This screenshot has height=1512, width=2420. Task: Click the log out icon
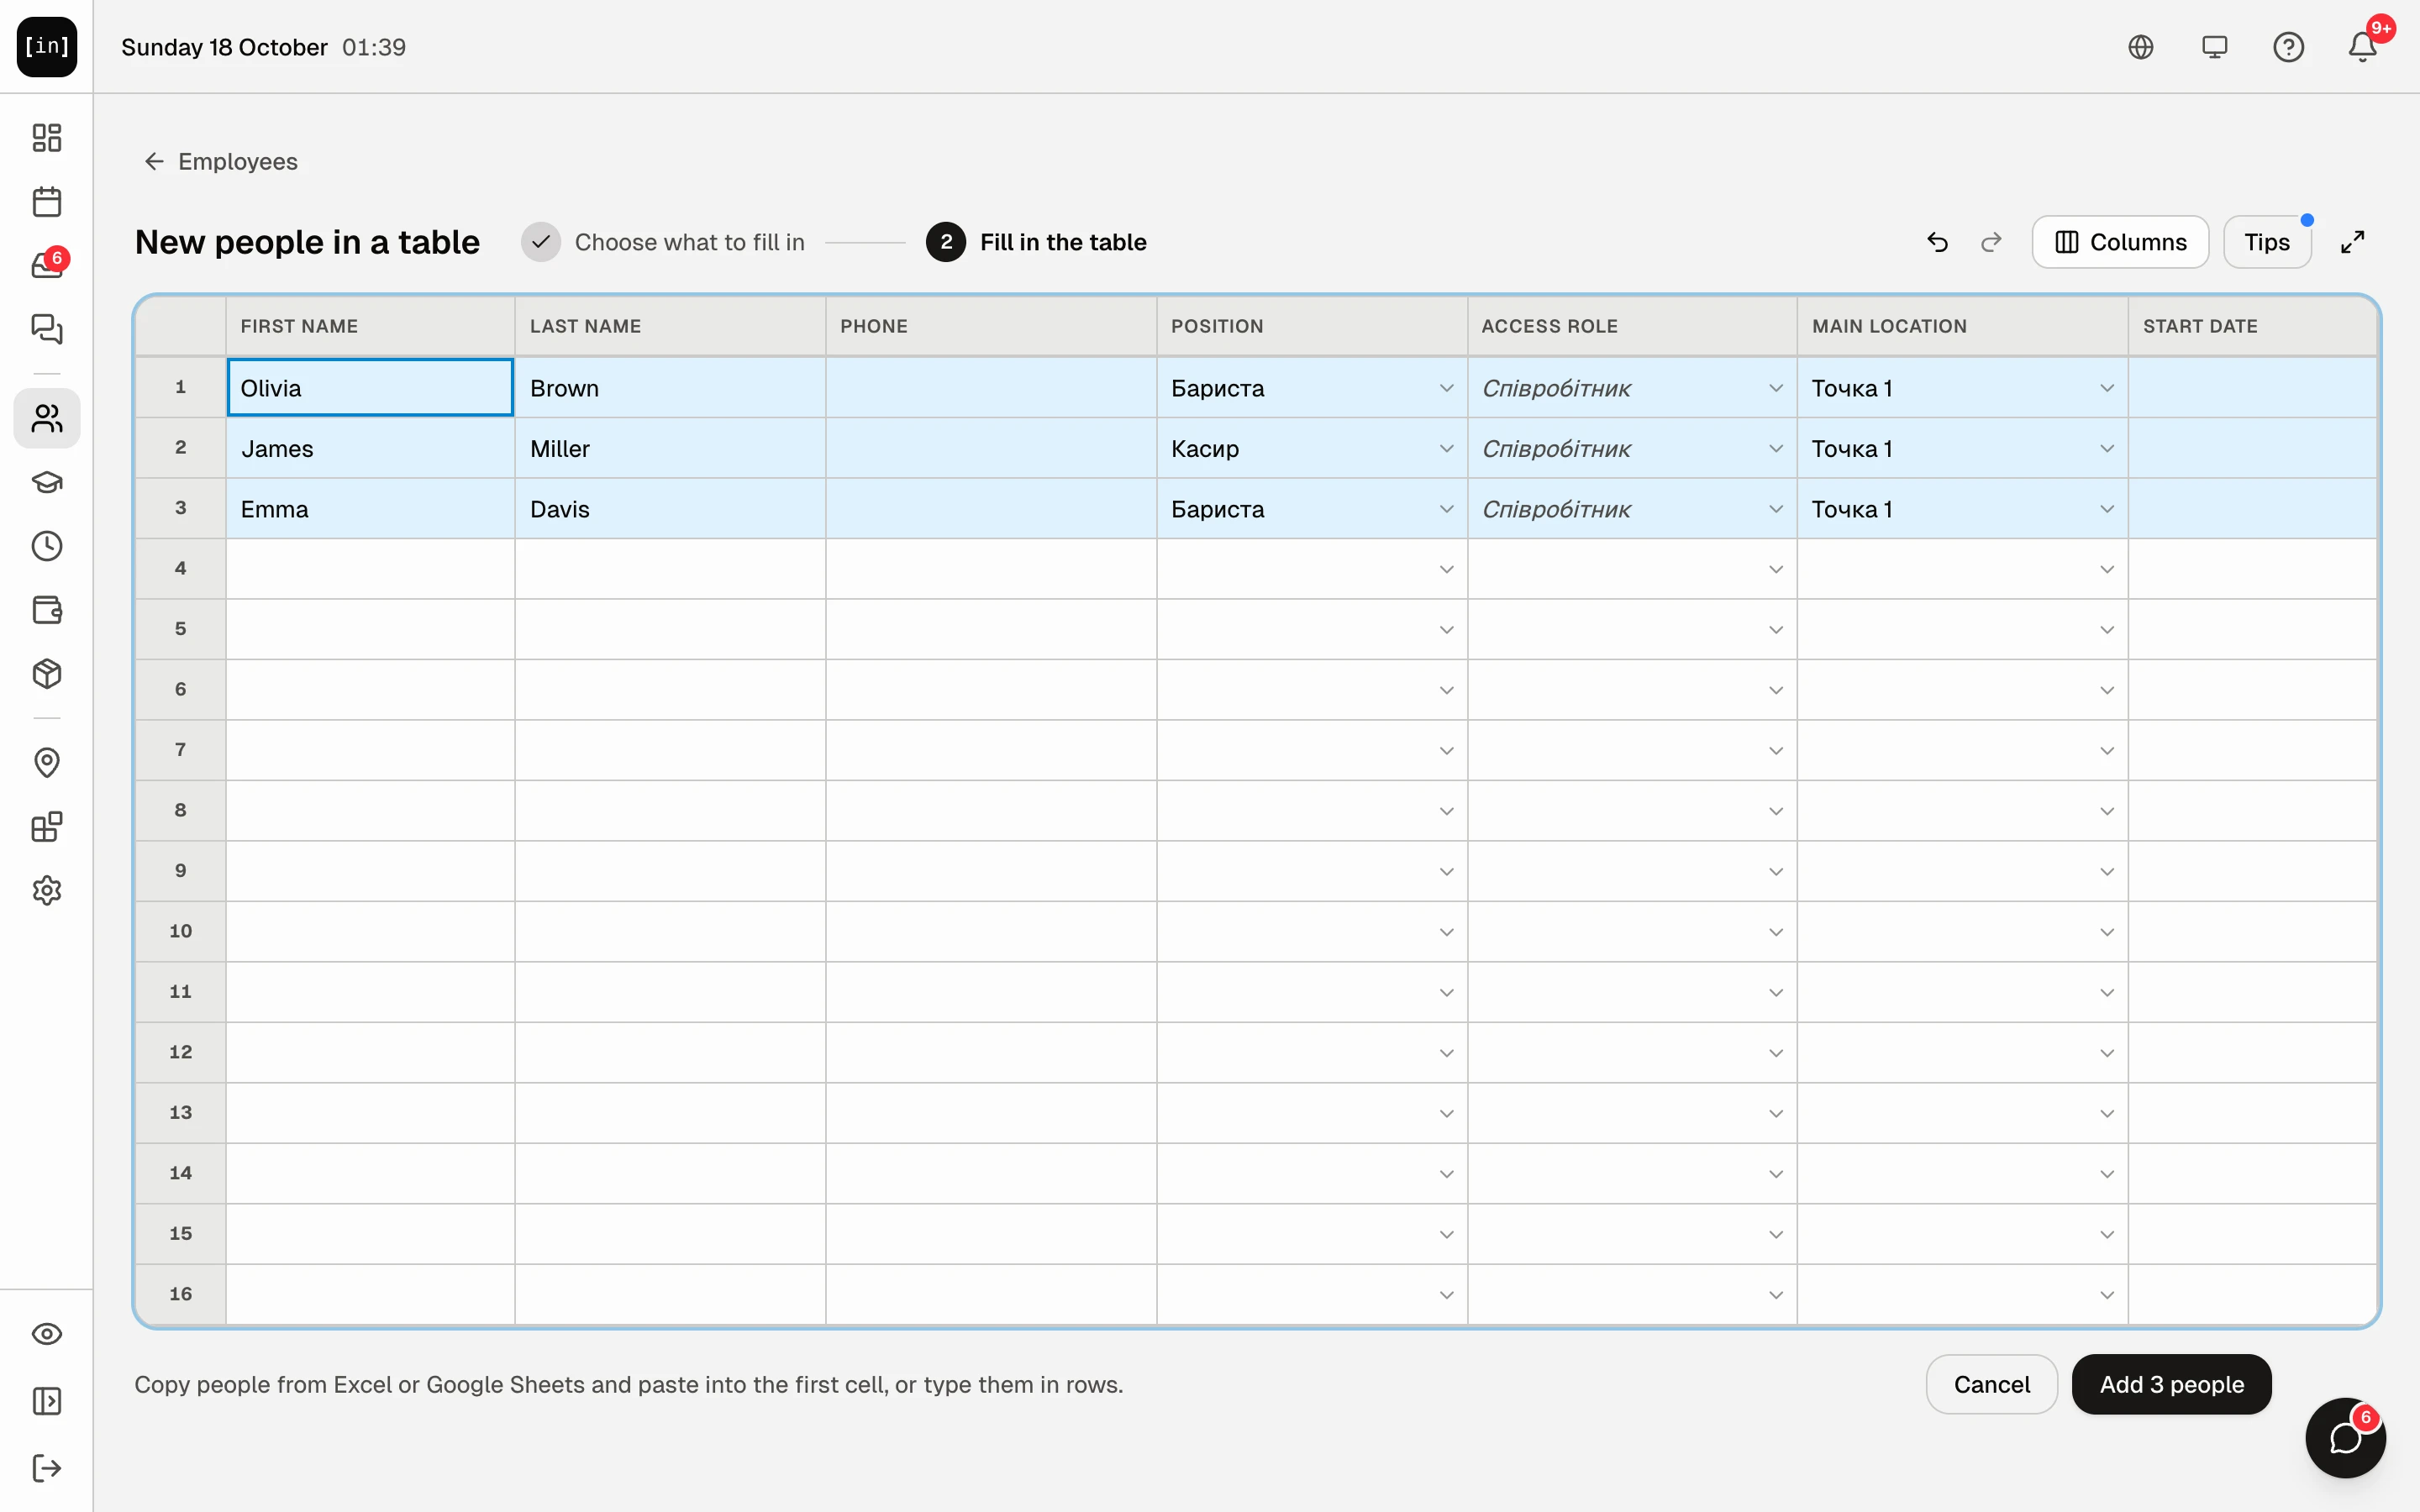(x=47, y=1468)
